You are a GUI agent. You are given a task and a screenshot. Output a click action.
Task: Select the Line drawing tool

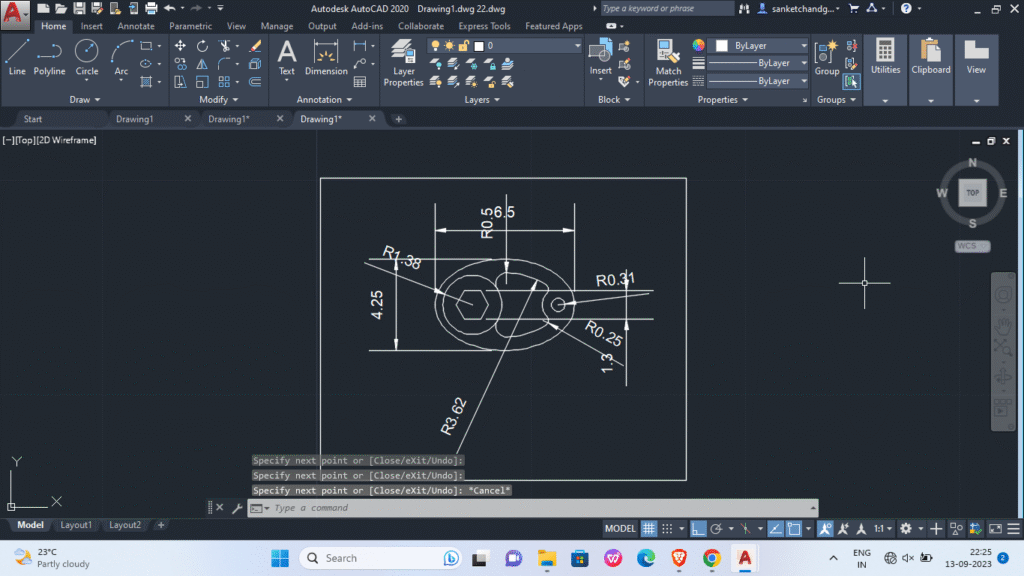(x=17, y=57)
